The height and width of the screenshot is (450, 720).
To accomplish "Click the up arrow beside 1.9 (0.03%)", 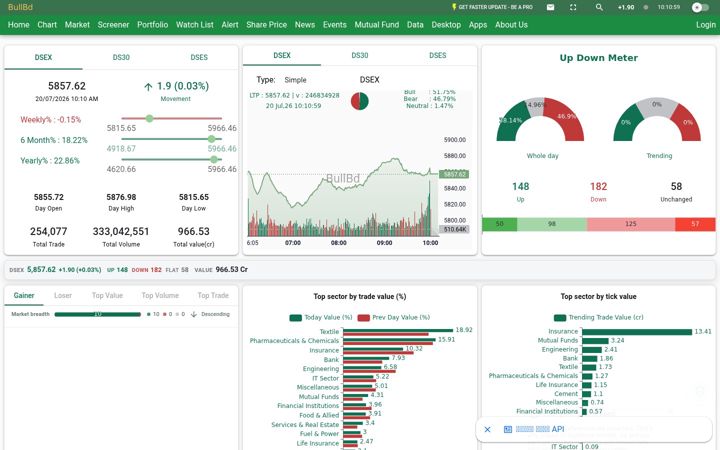I will 148,86.
